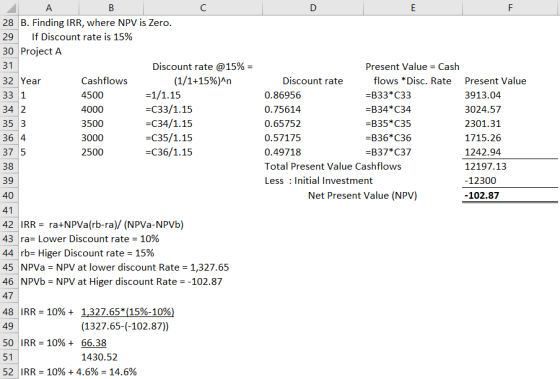
Task: Select column F header
Action: (511, 8)
